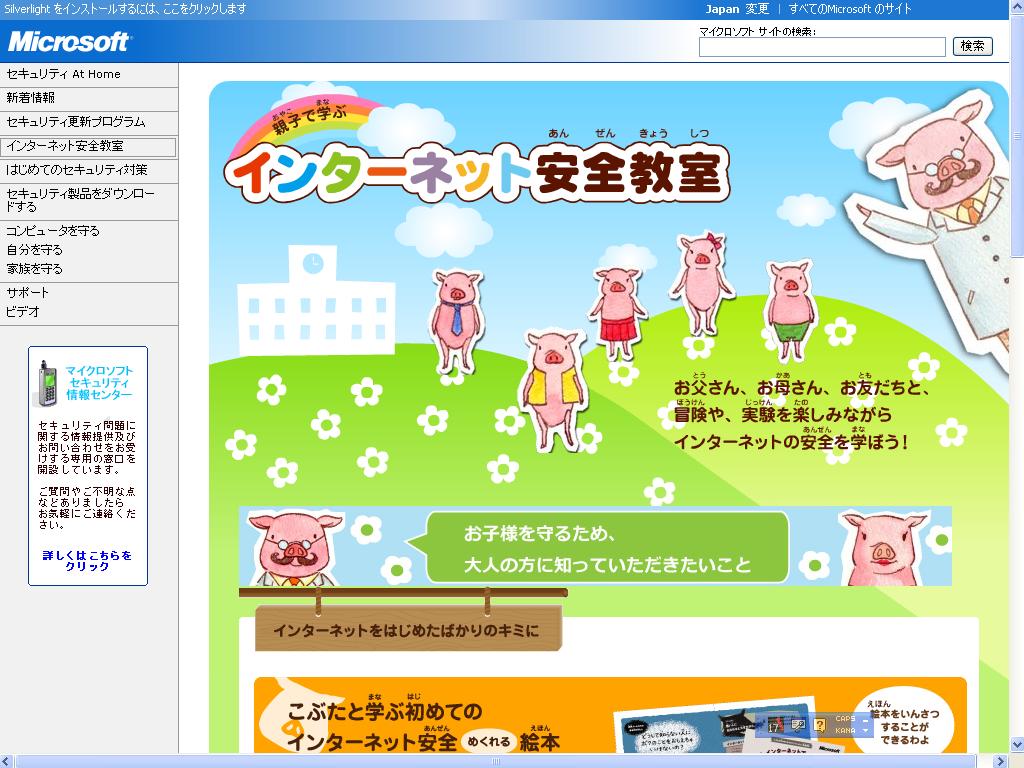Toggle KANA lock indicator in language bar
Screen dimensions: 1024x768
(845, 731)
